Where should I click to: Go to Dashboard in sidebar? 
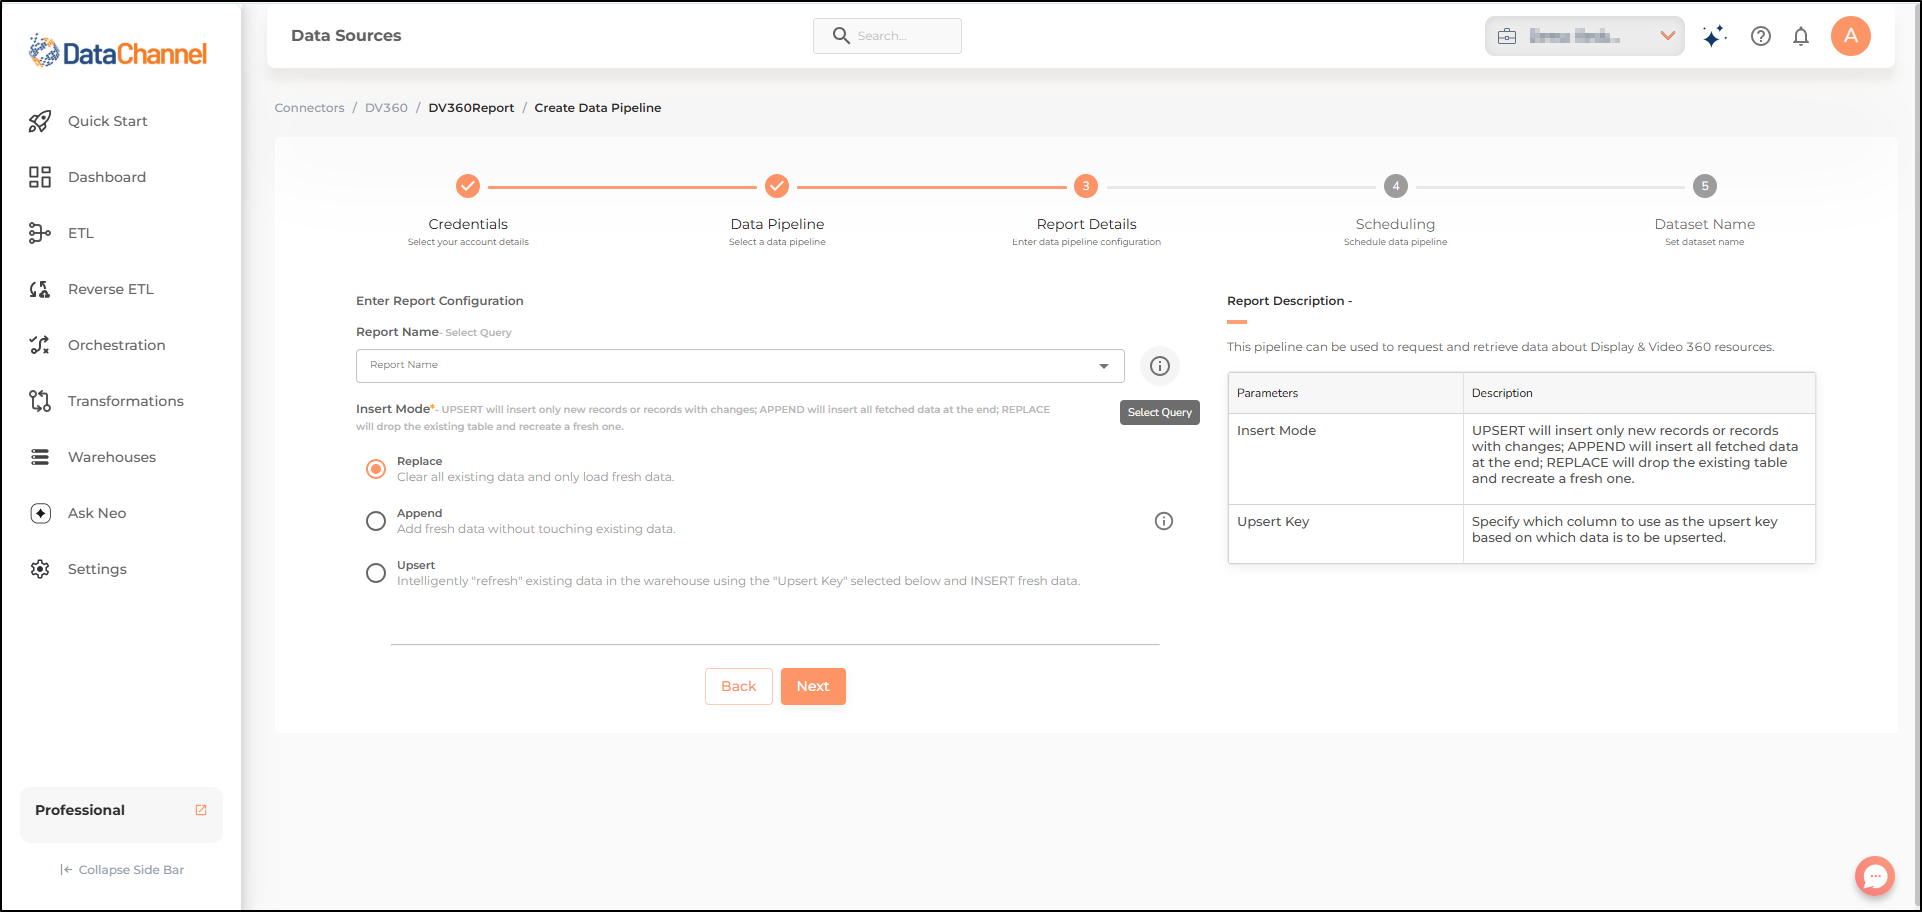107,177
